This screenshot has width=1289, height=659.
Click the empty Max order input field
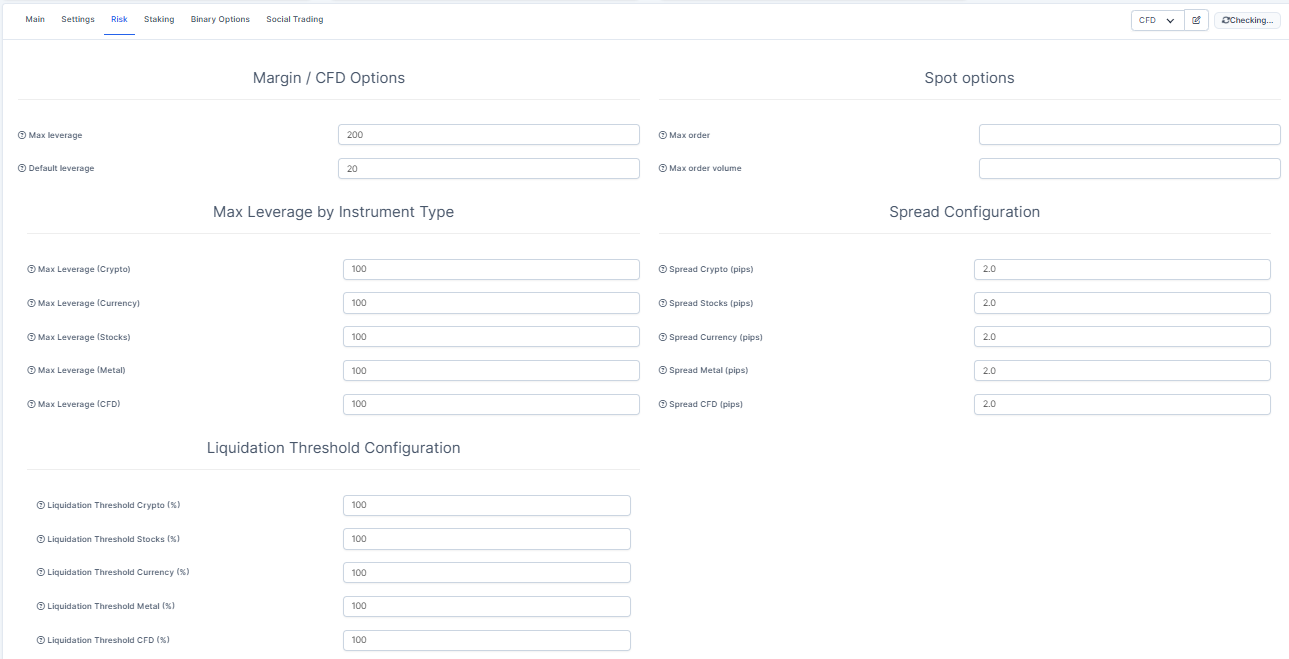click(x=1129, y=135)
